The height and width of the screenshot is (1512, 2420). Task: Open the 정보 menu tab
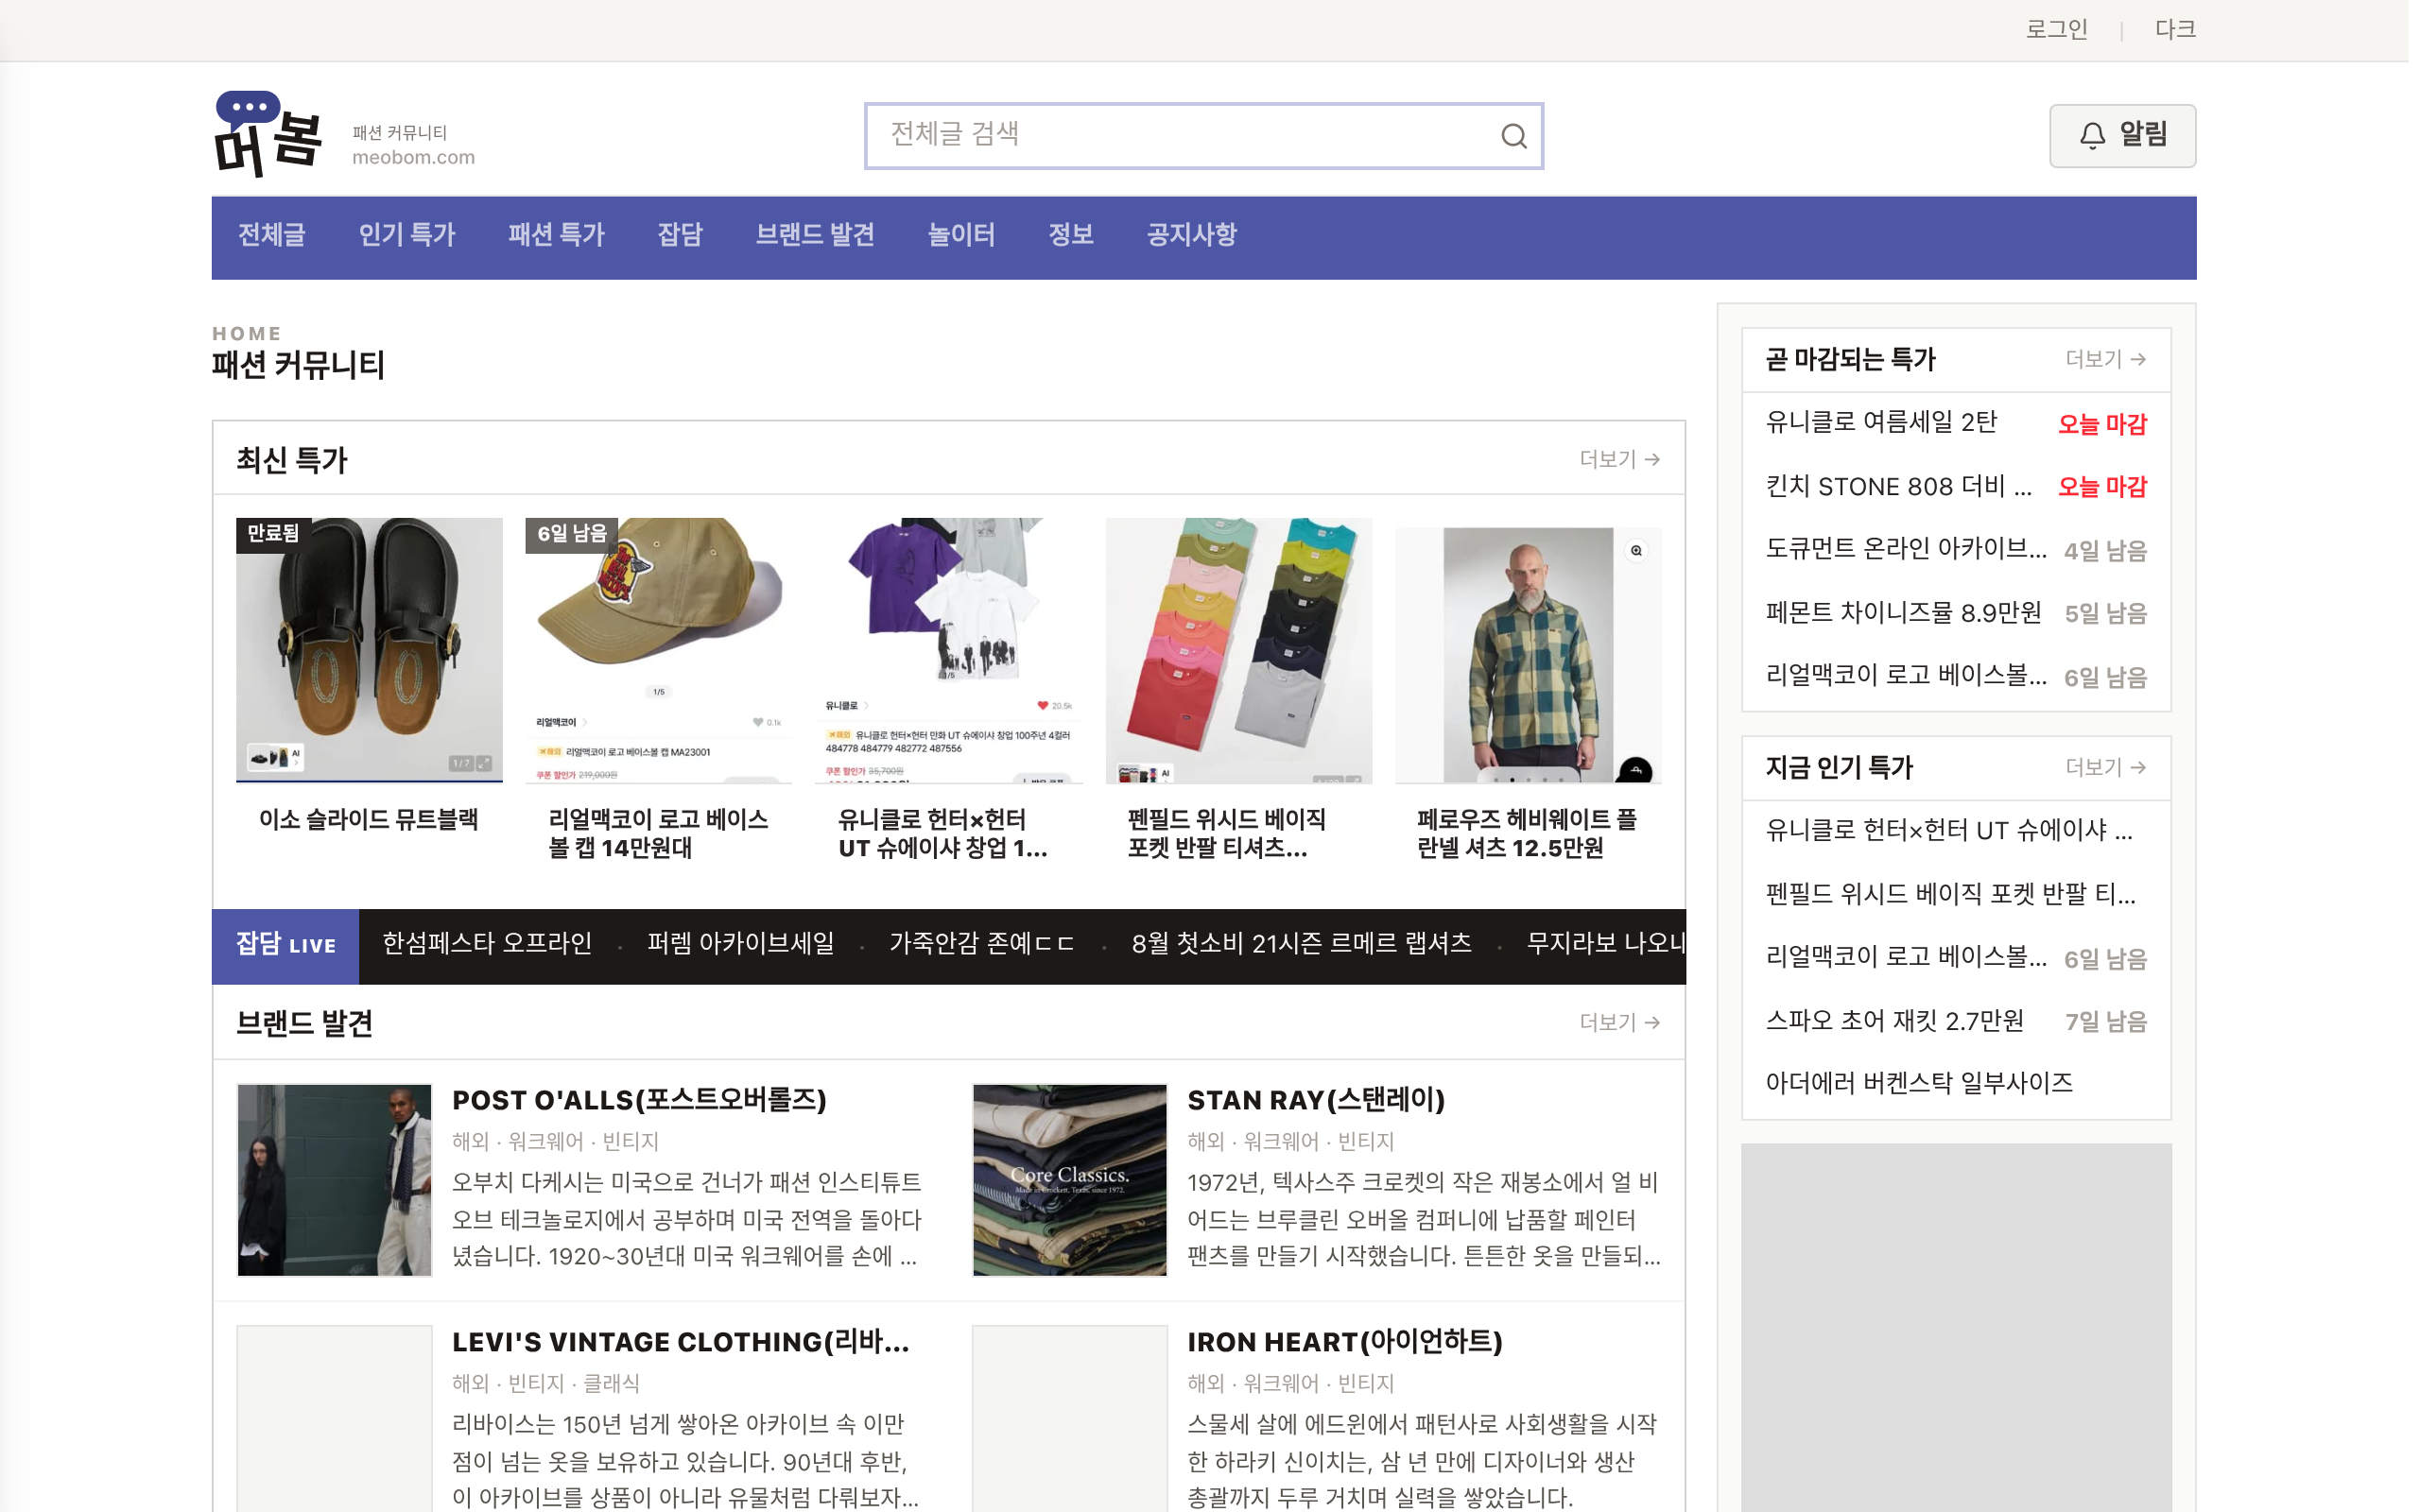click(x=1075, y=236)
